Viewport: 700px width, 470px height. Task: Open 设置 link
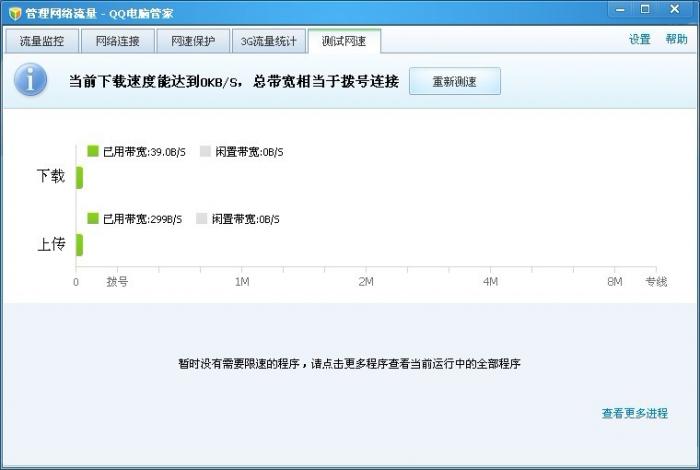(x=639, y=39)
